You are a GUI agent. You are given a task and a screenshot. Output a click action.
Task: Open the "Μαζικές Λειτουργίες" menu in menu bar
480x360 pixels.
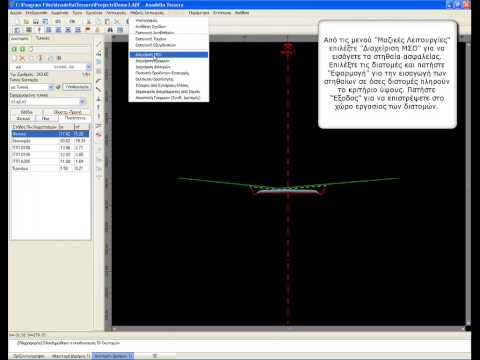point(147,13)
